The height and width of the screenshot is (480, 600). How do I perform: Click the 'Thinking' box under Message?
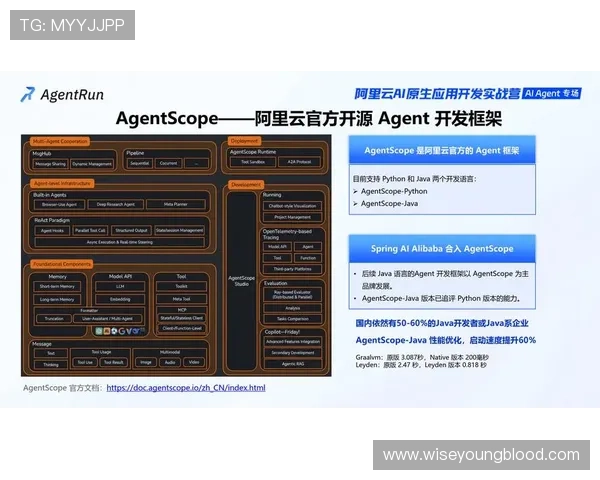pyautogui.click(x=51, y=365)
